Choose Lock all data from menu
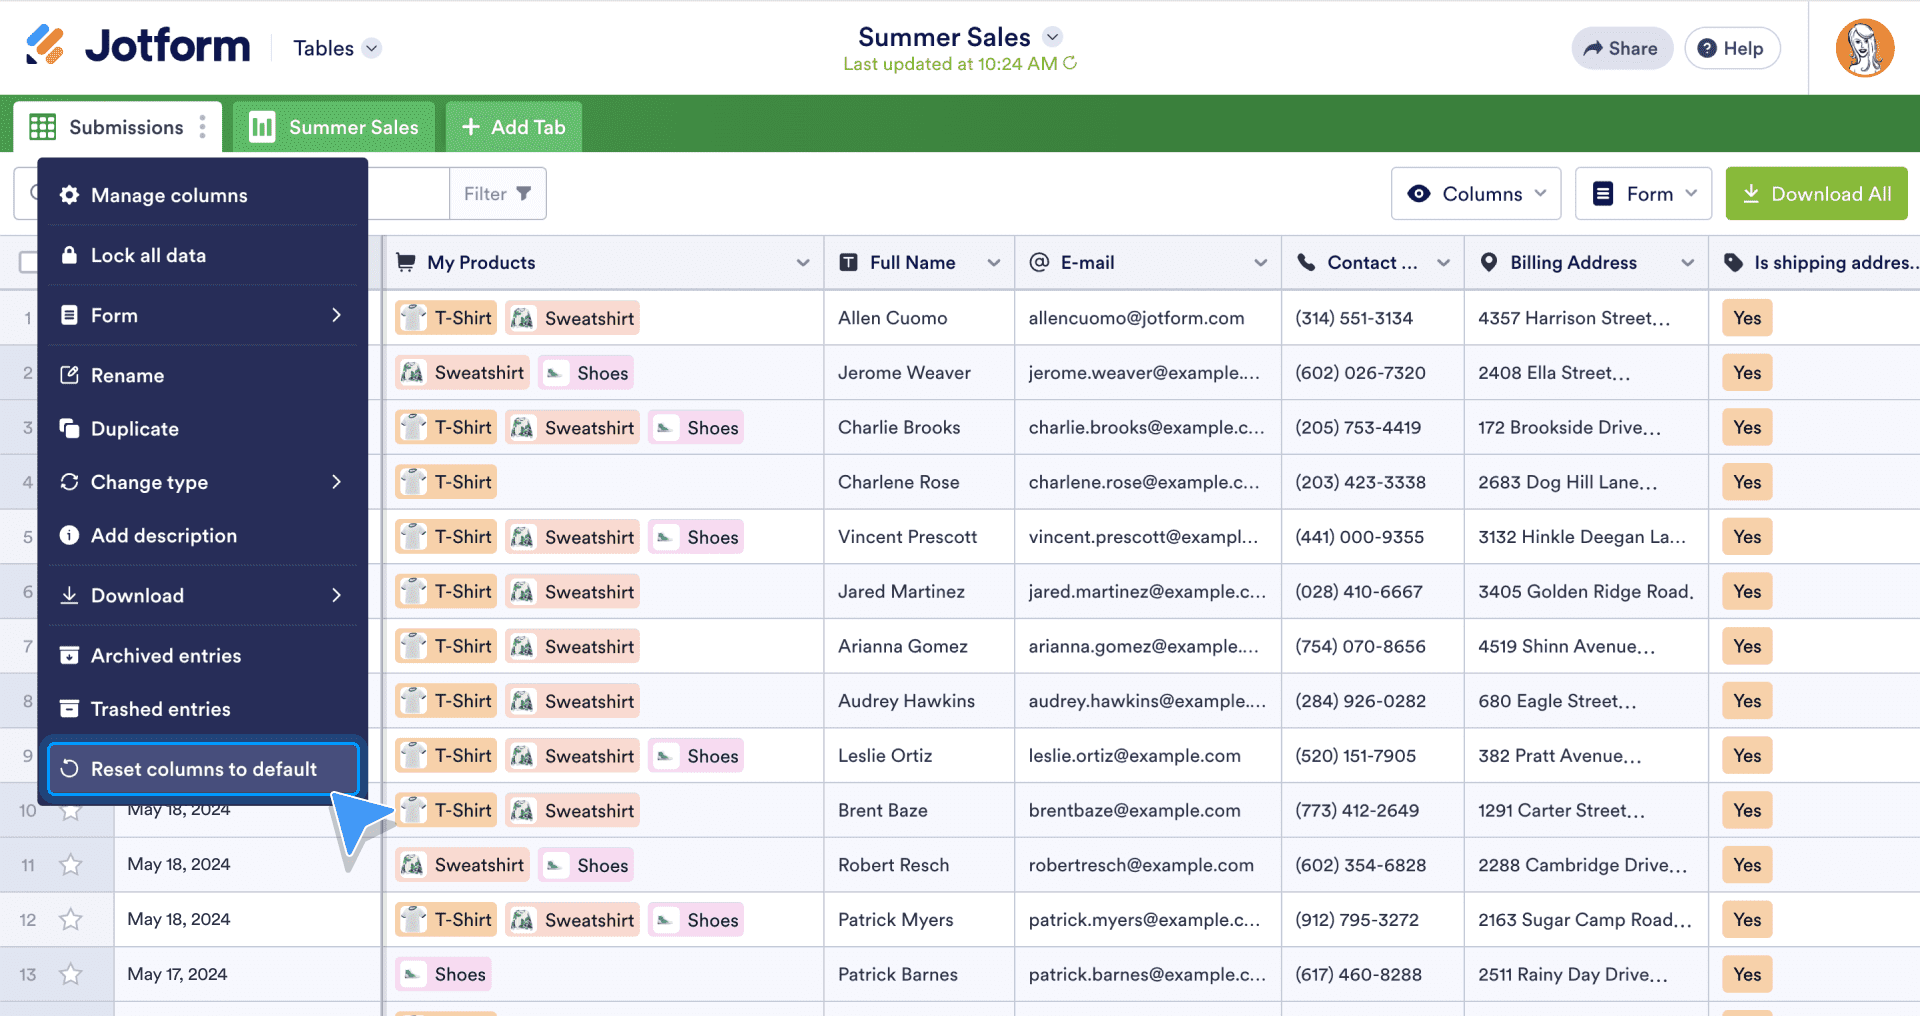1920x1016 pixels. (148, 255)
